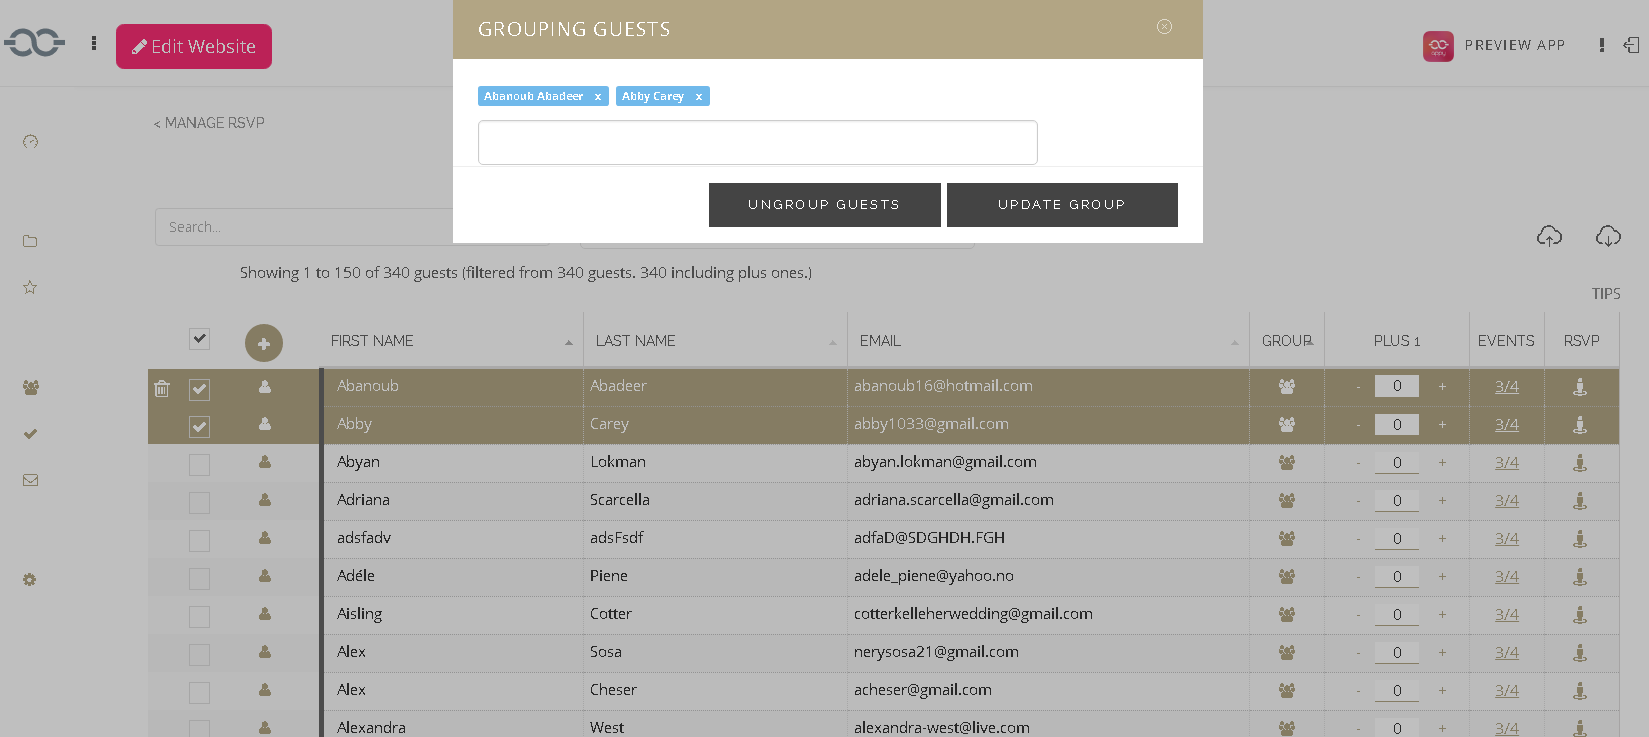Go back to Manage RSVP

tap(209, 123)
